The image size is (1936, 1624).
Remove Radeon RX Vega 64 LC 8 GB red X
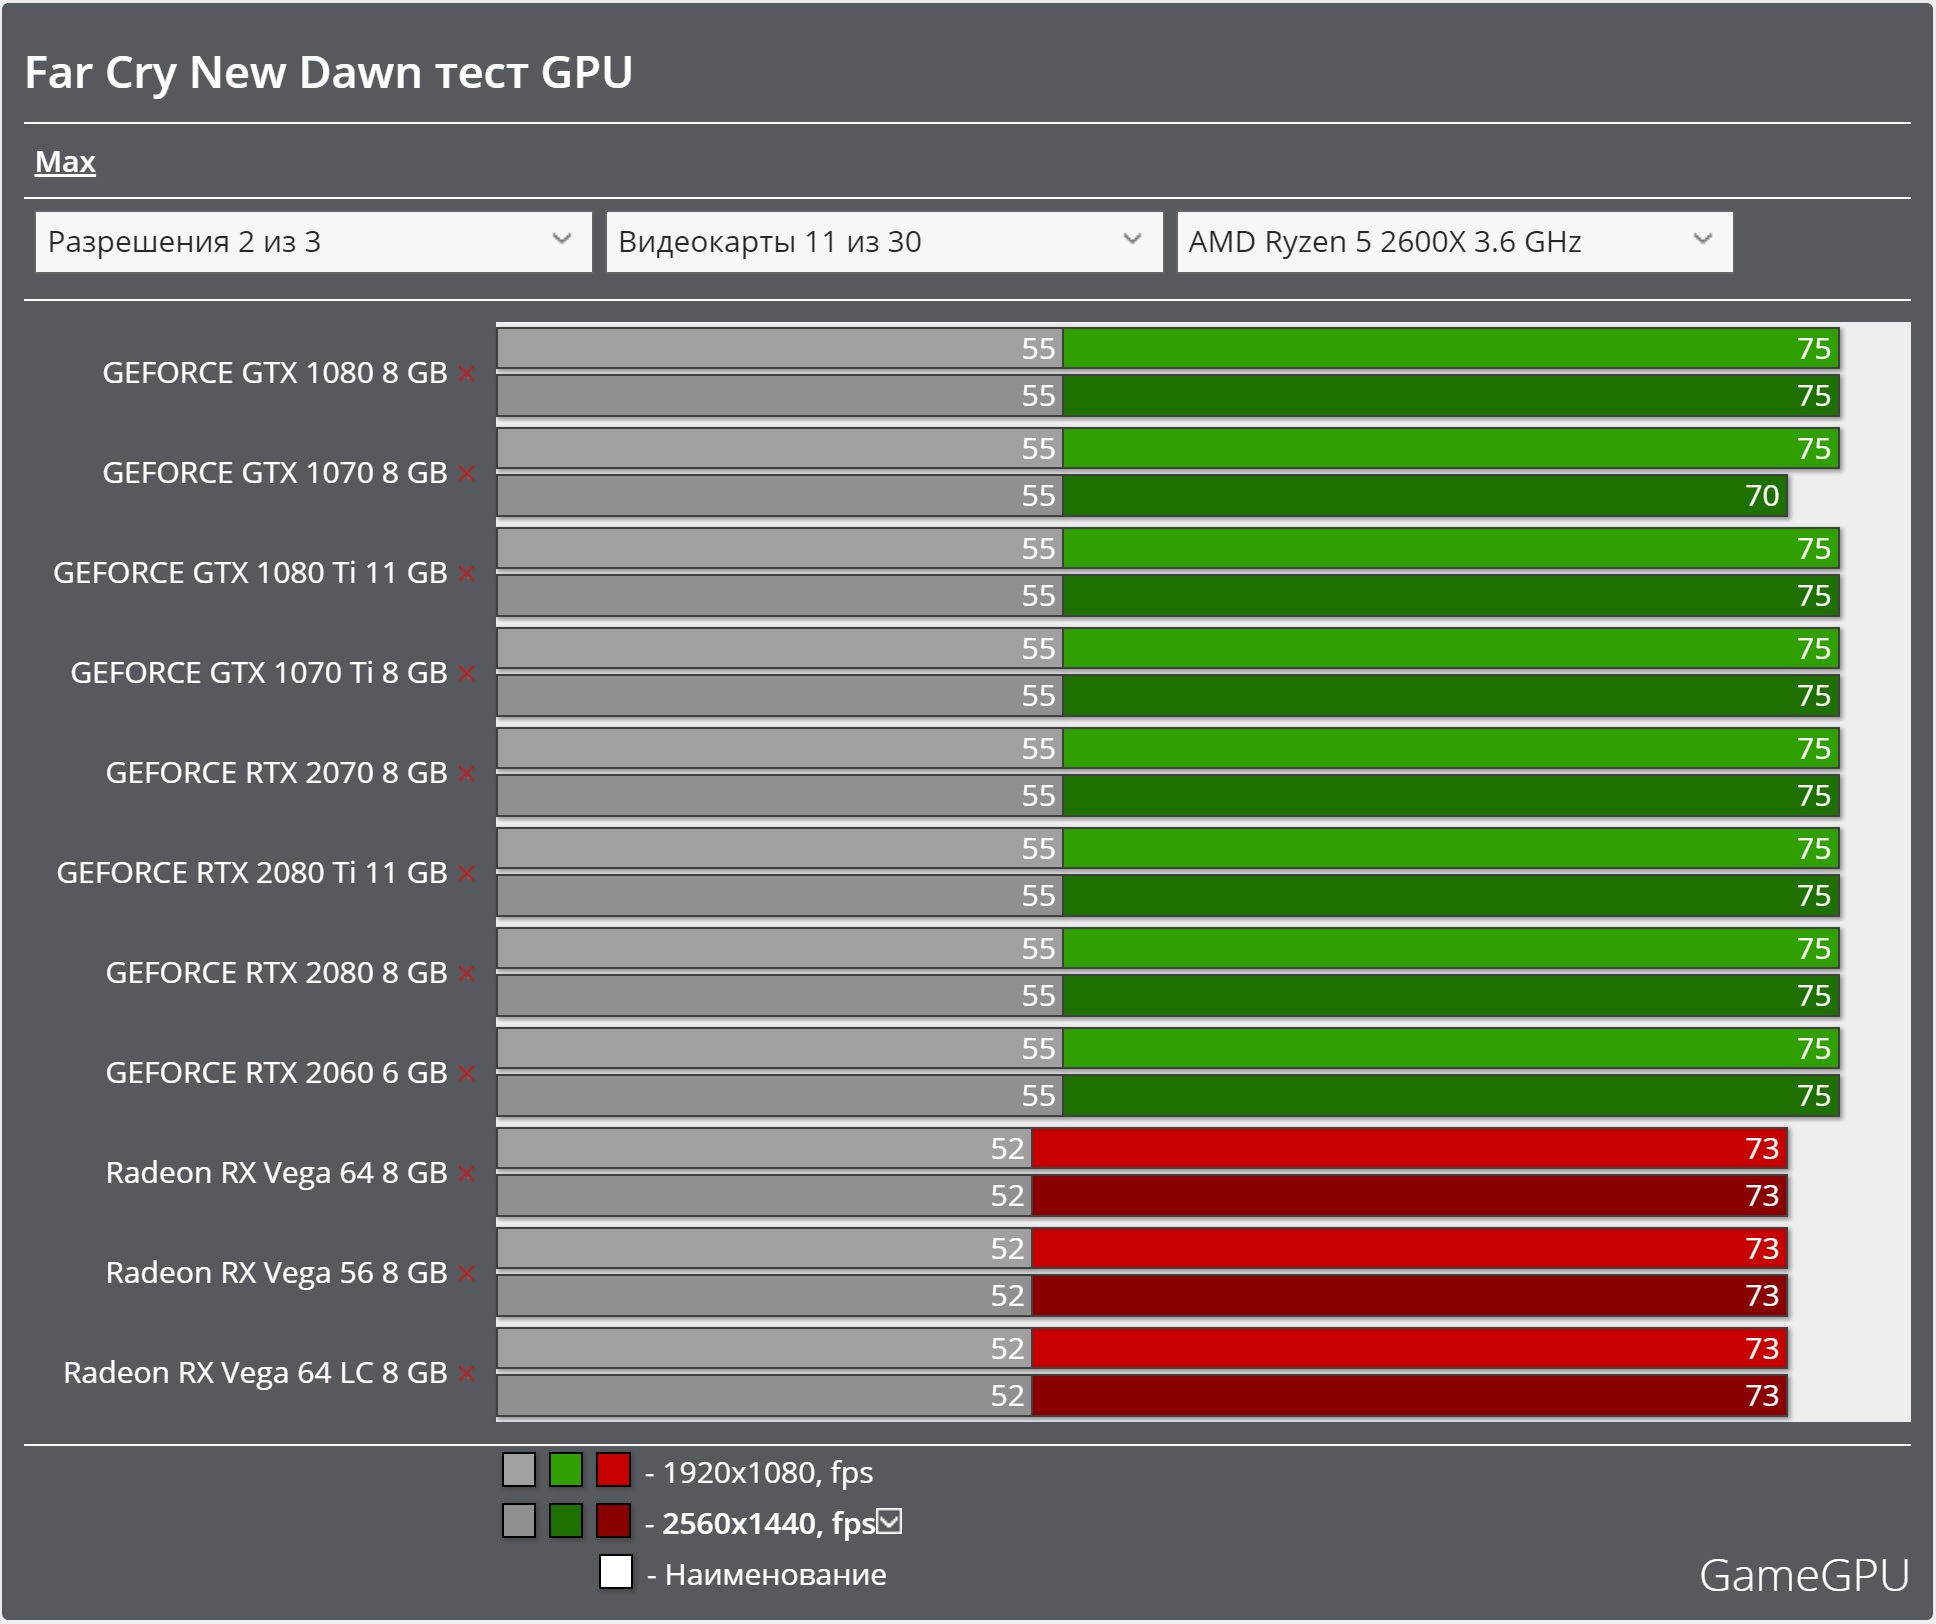click(x=466, y=1373)
